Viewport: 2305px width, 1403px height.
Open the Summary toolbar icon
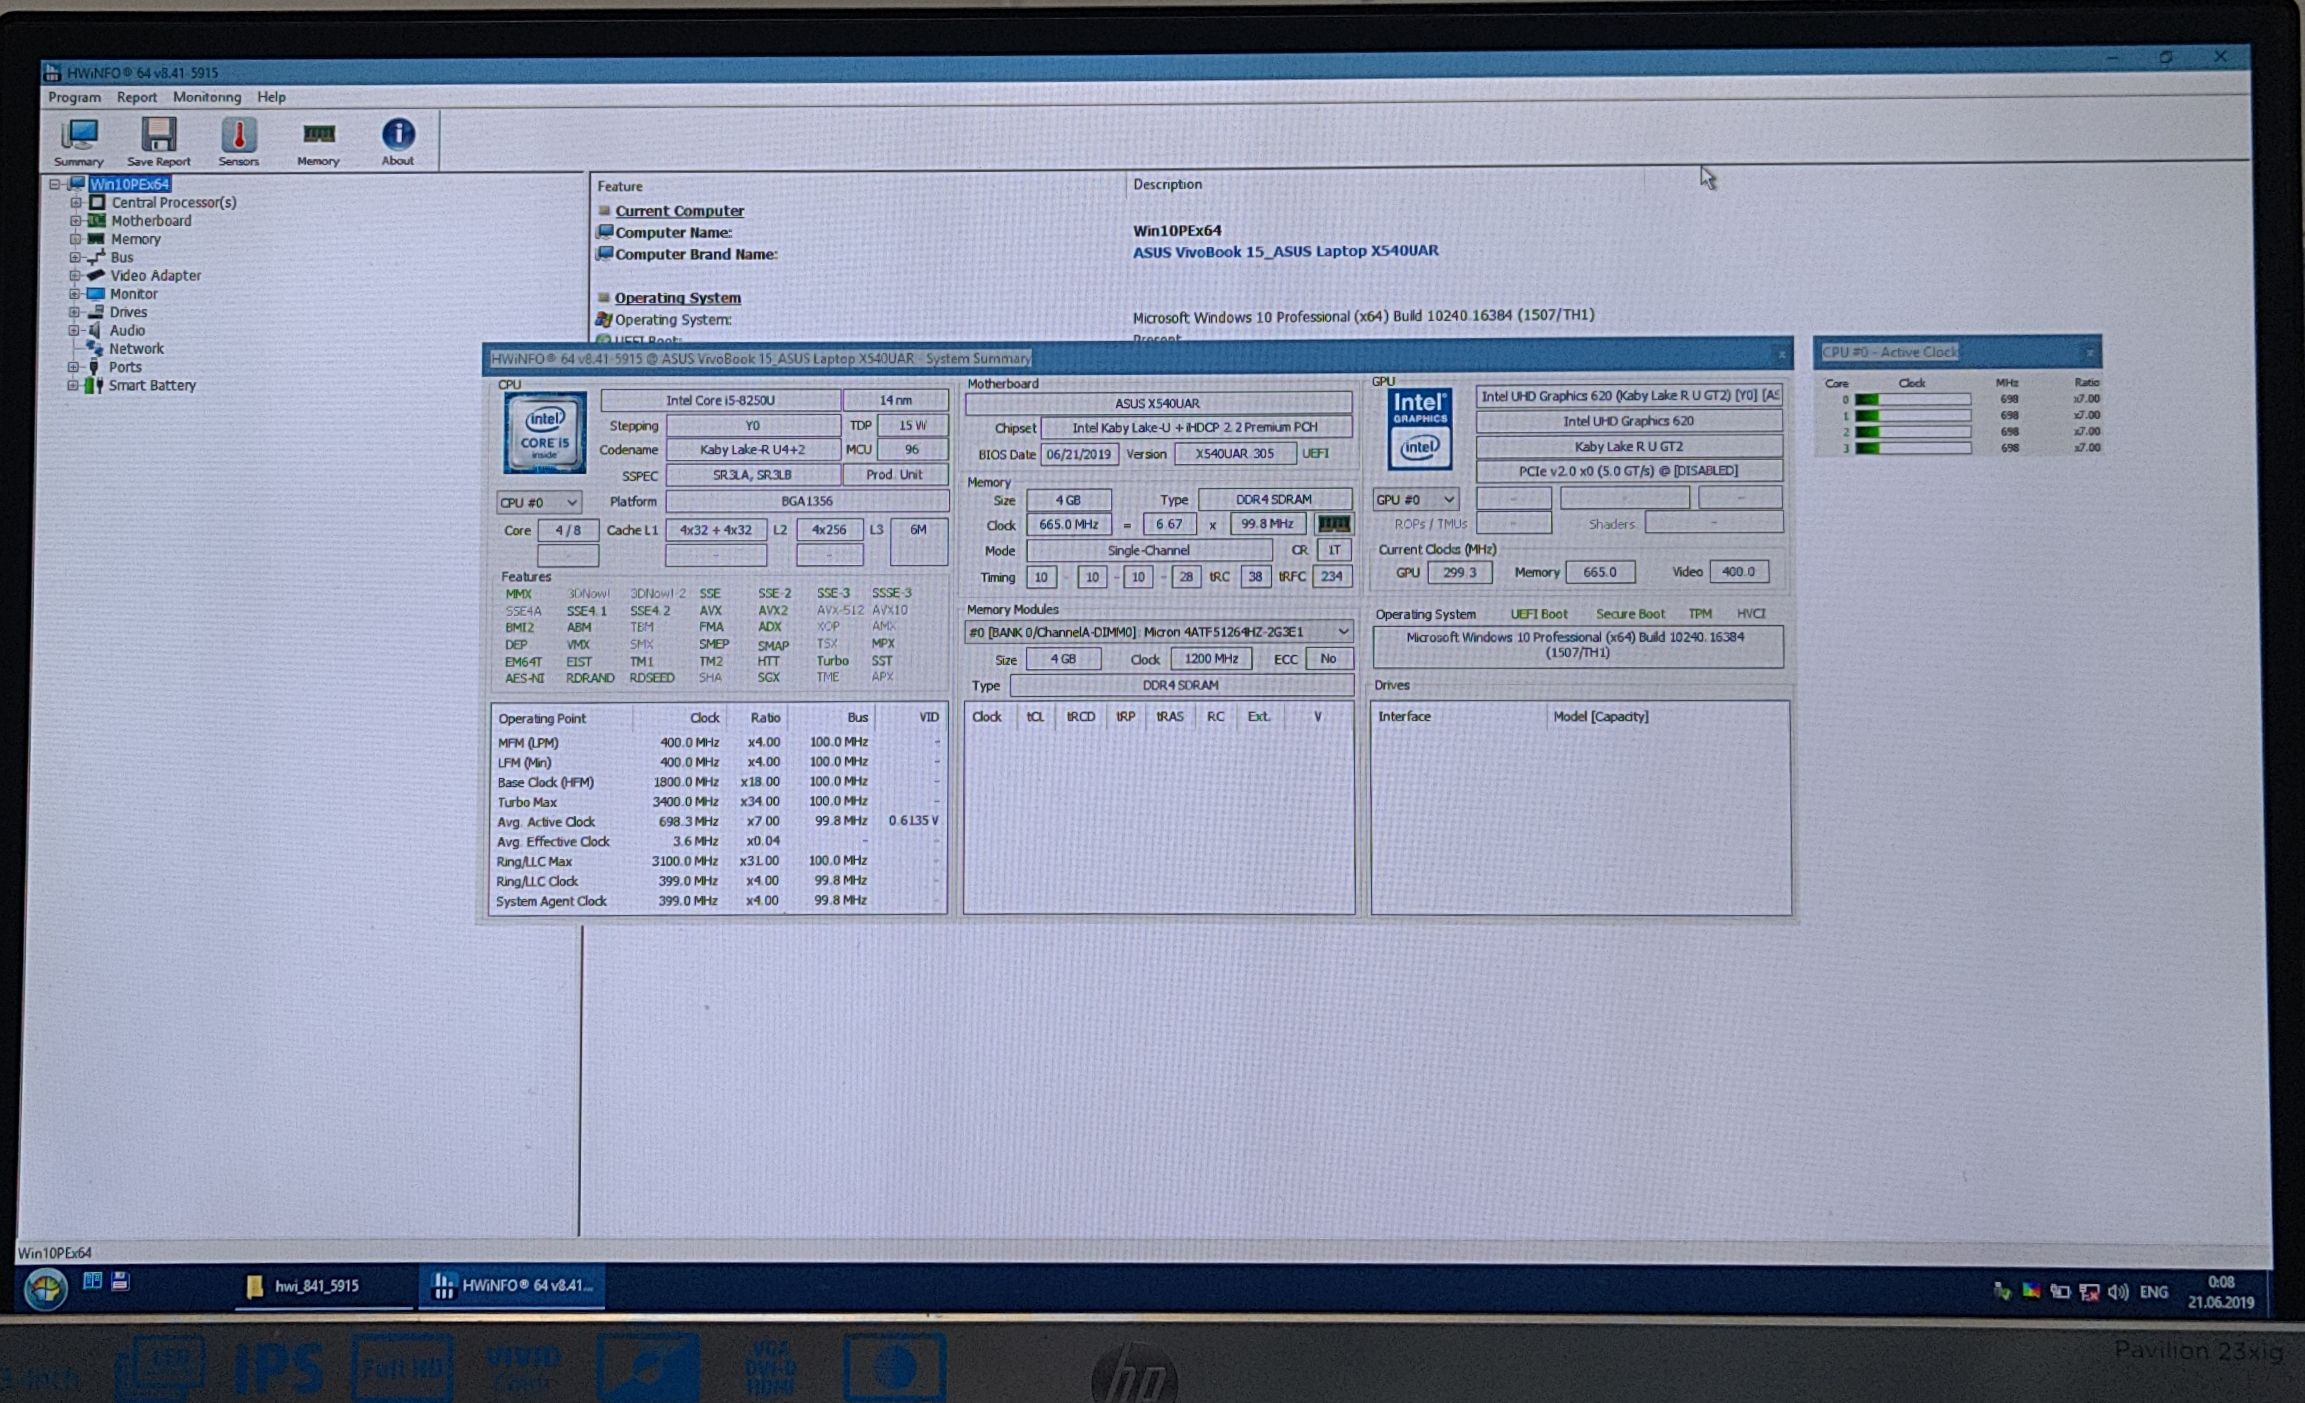[x=78, y=141]
